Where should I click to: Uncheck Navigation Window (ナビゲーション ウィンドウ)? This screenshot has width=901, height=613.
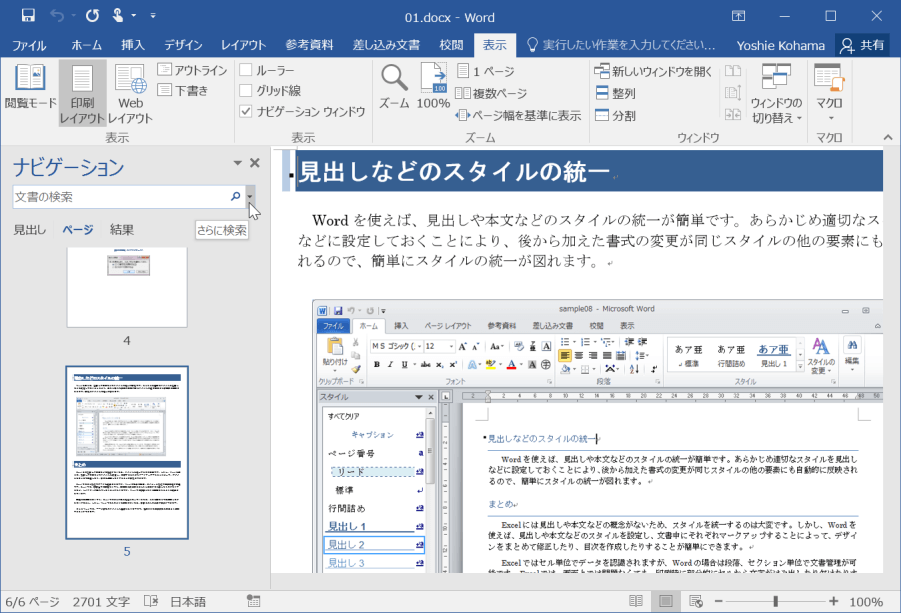[246, 112]
